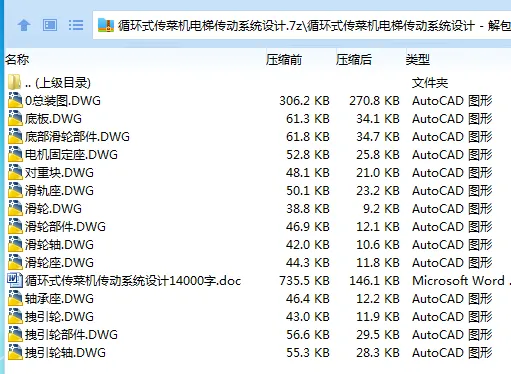Select 循环式传菜机传动系统设计14000字.doc
Viewport: 511px width, 374px height.
click(133, 281)
